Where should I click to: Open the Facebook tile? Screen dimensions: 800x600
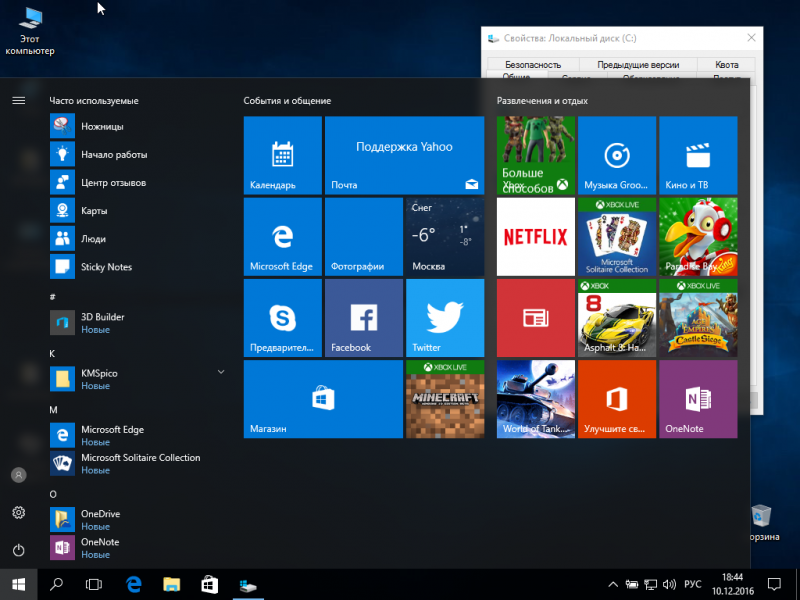pyautogui.click(x=364, y=318)
